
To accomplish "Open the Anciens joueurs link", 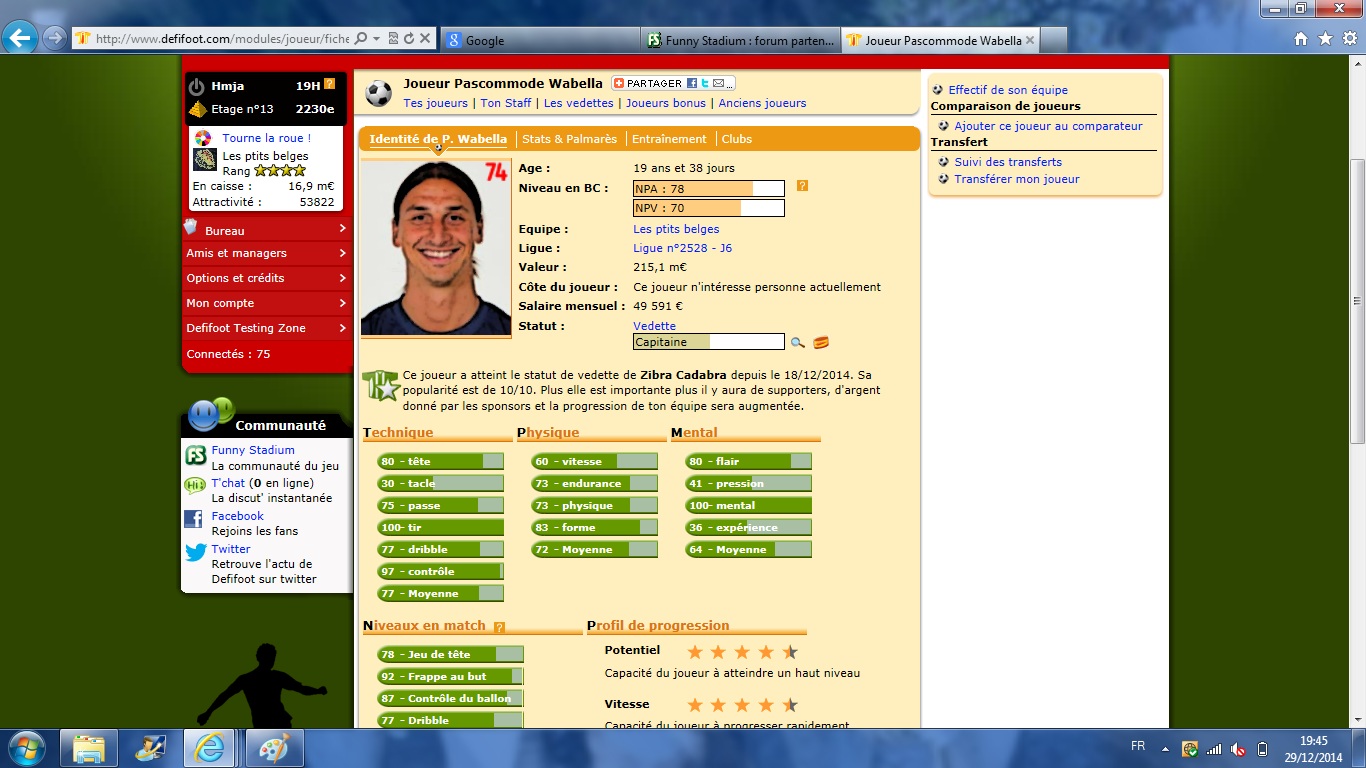I will click(x=762, y=103).
